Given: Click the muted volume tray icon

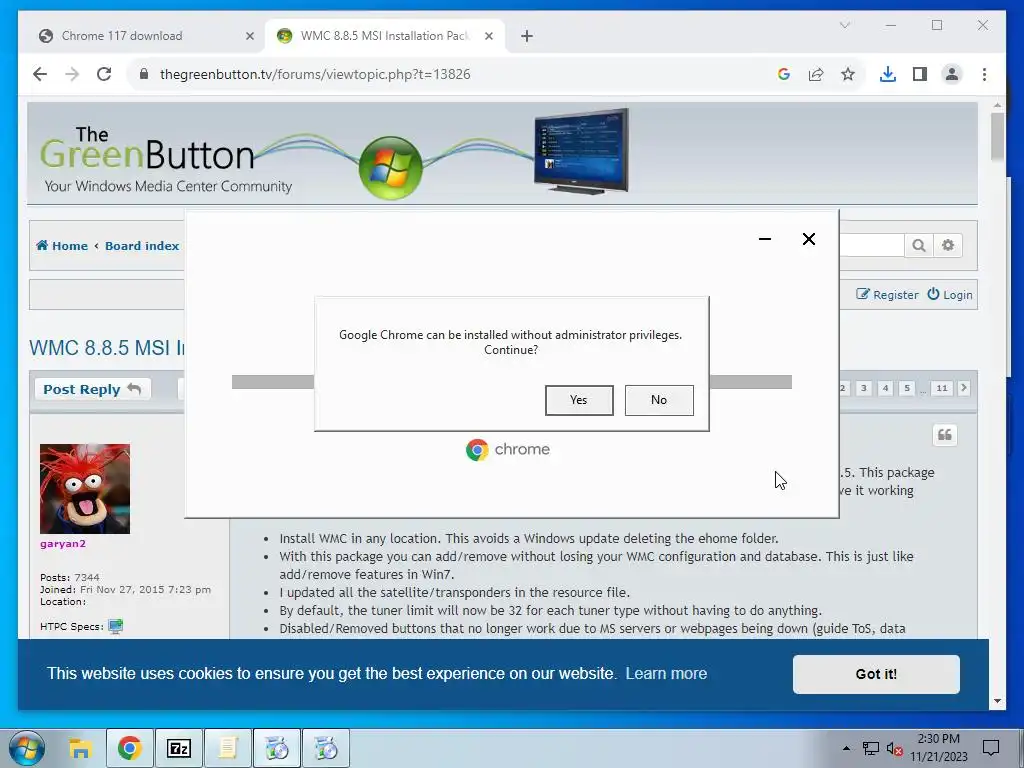Looking at the screenshot, I should [894, 748].
